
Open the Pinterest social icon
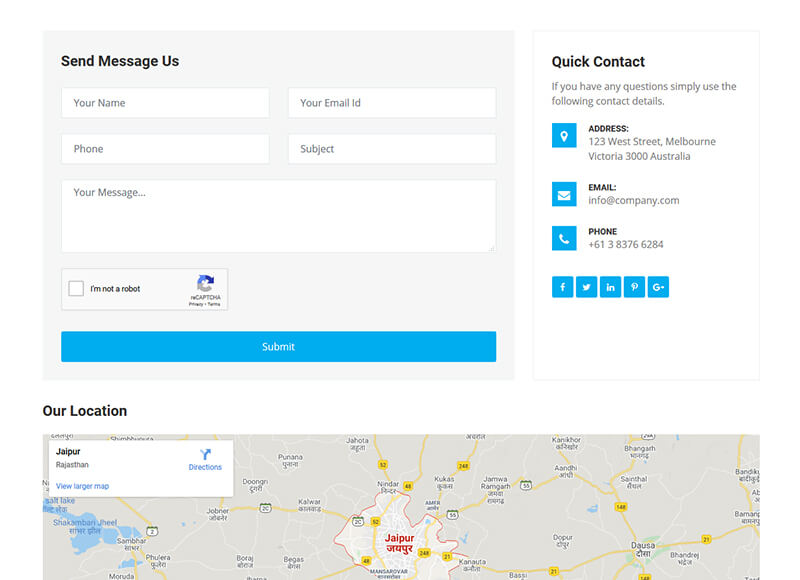634,287
